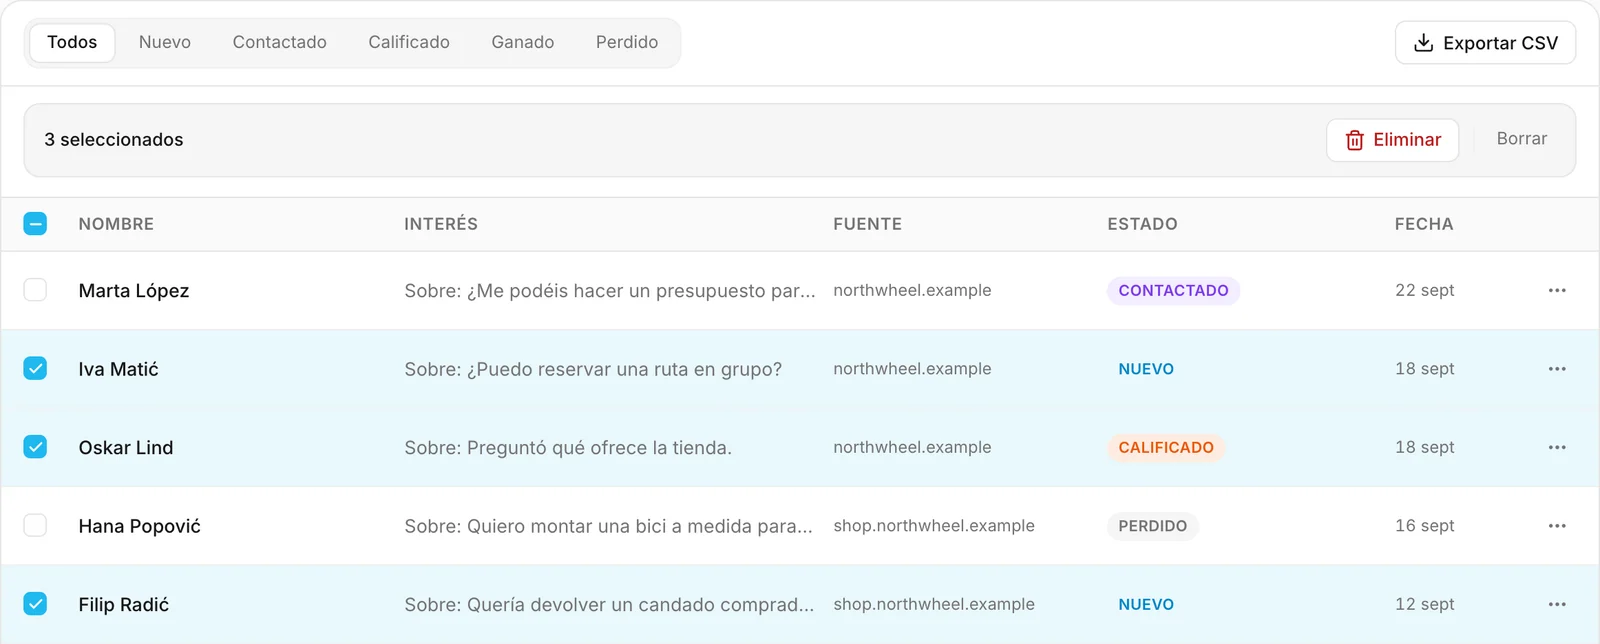Screen dimensions: 1600x644
Task: Click the name Filip Radić
Action: pos(124,605)
